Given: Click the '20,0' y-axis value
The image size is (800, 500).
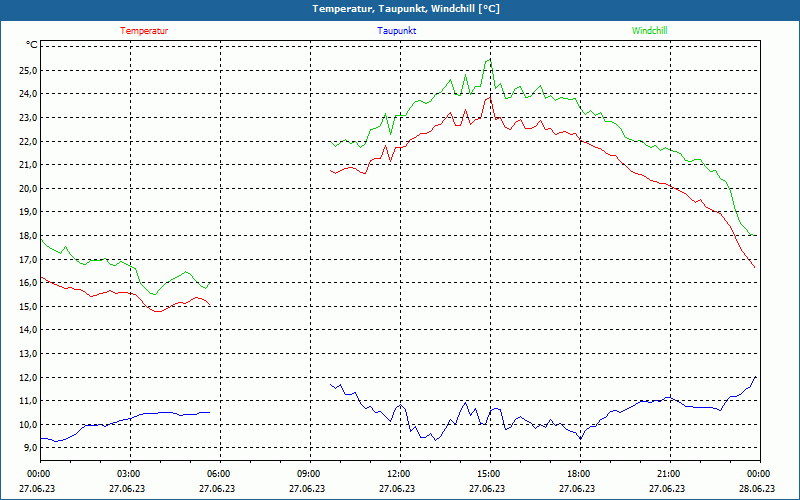Looking at the screenshot, I should click(28, 189).
